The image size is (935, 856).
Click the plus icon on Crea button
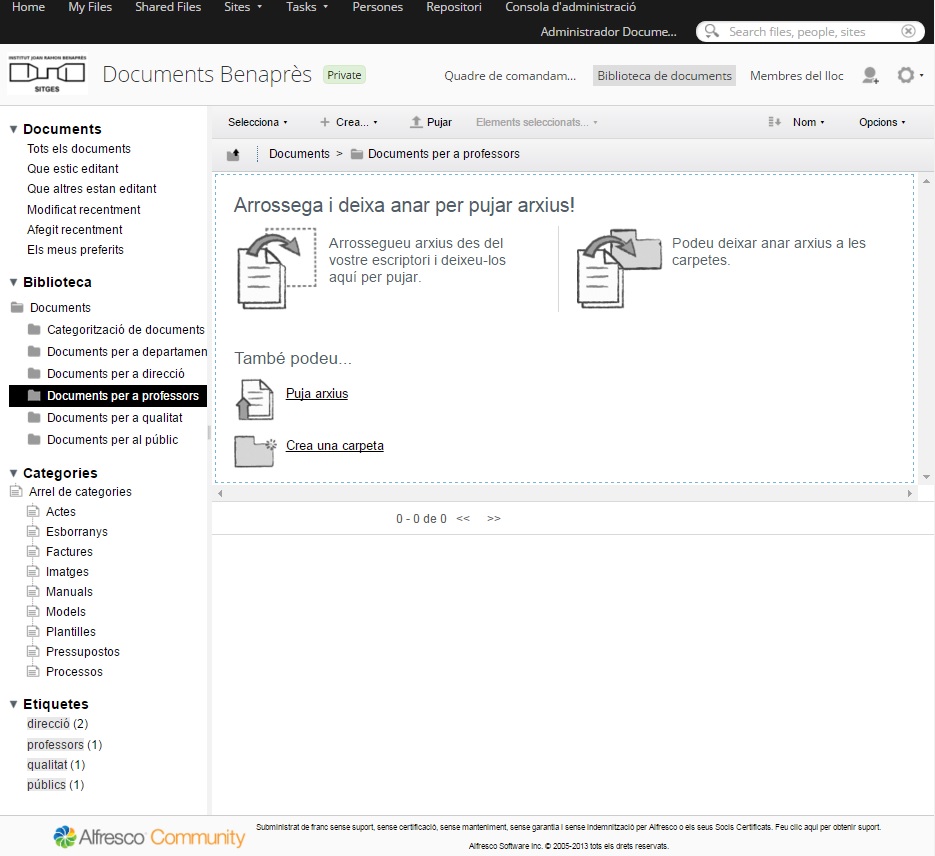point(324,122)
